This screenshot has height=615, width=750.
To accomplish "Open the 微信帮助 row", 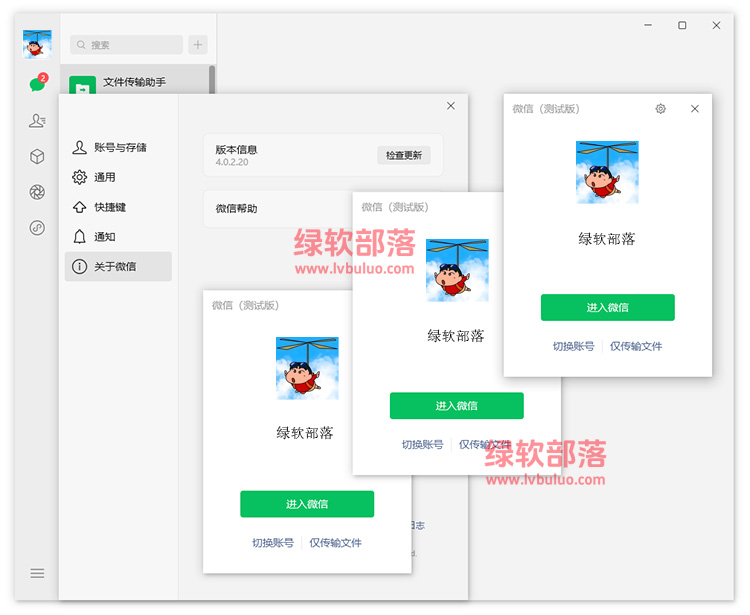I will coord(278,209).
